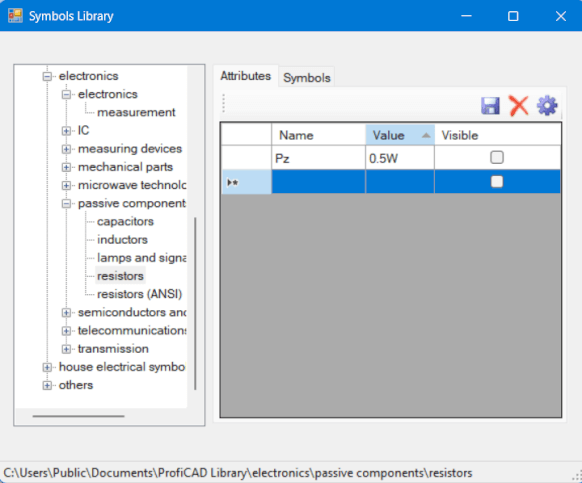This screenshot has width=582, height=483.
Task: Collapse the passive components tree node
Action: click(66, 203)
